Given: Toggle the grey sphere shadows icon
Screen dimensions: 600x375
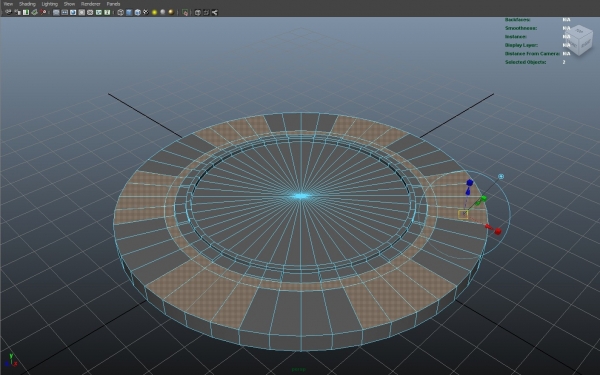Looking at the screenshot, I should coord(163,12).
